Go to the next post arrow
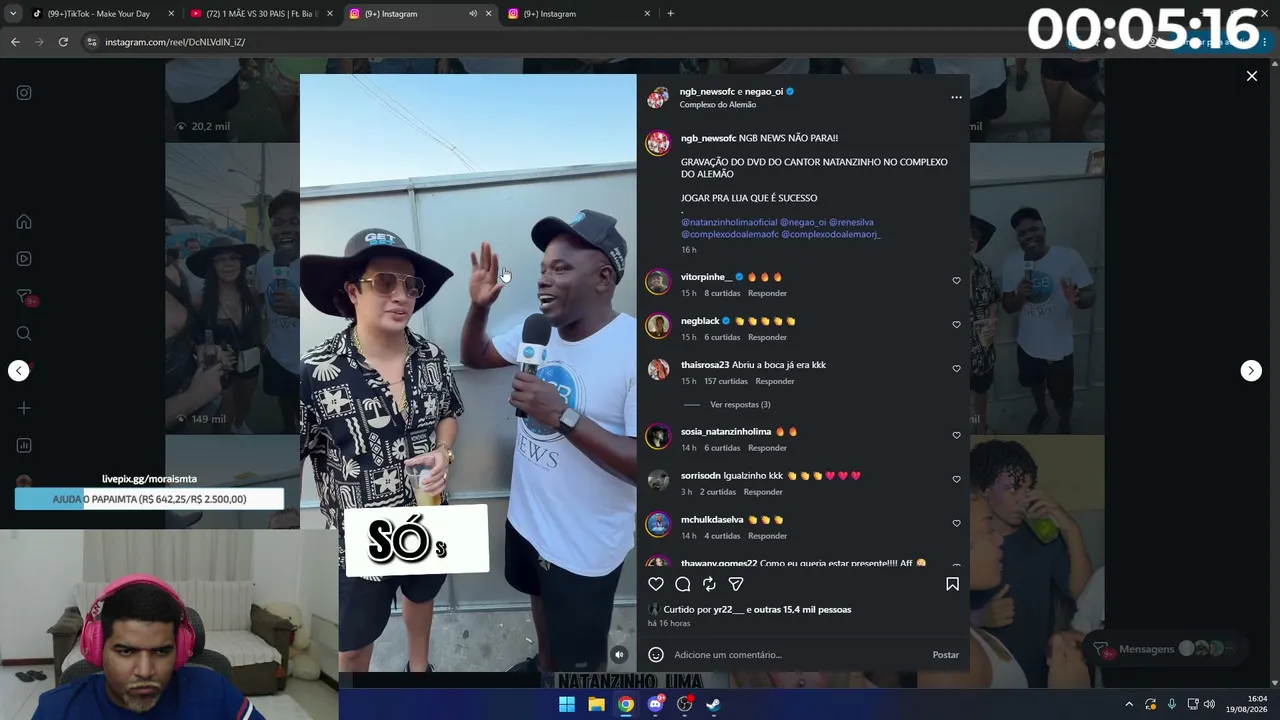 1251,371
